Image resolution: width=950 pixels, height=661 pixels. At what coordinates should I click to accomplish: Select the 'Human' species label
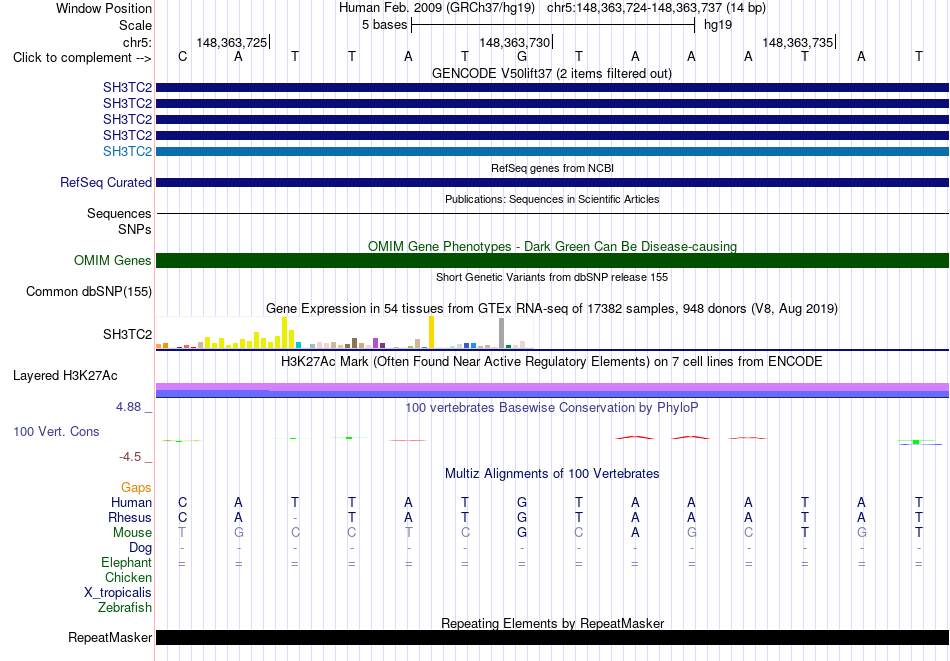click(131, 503)
